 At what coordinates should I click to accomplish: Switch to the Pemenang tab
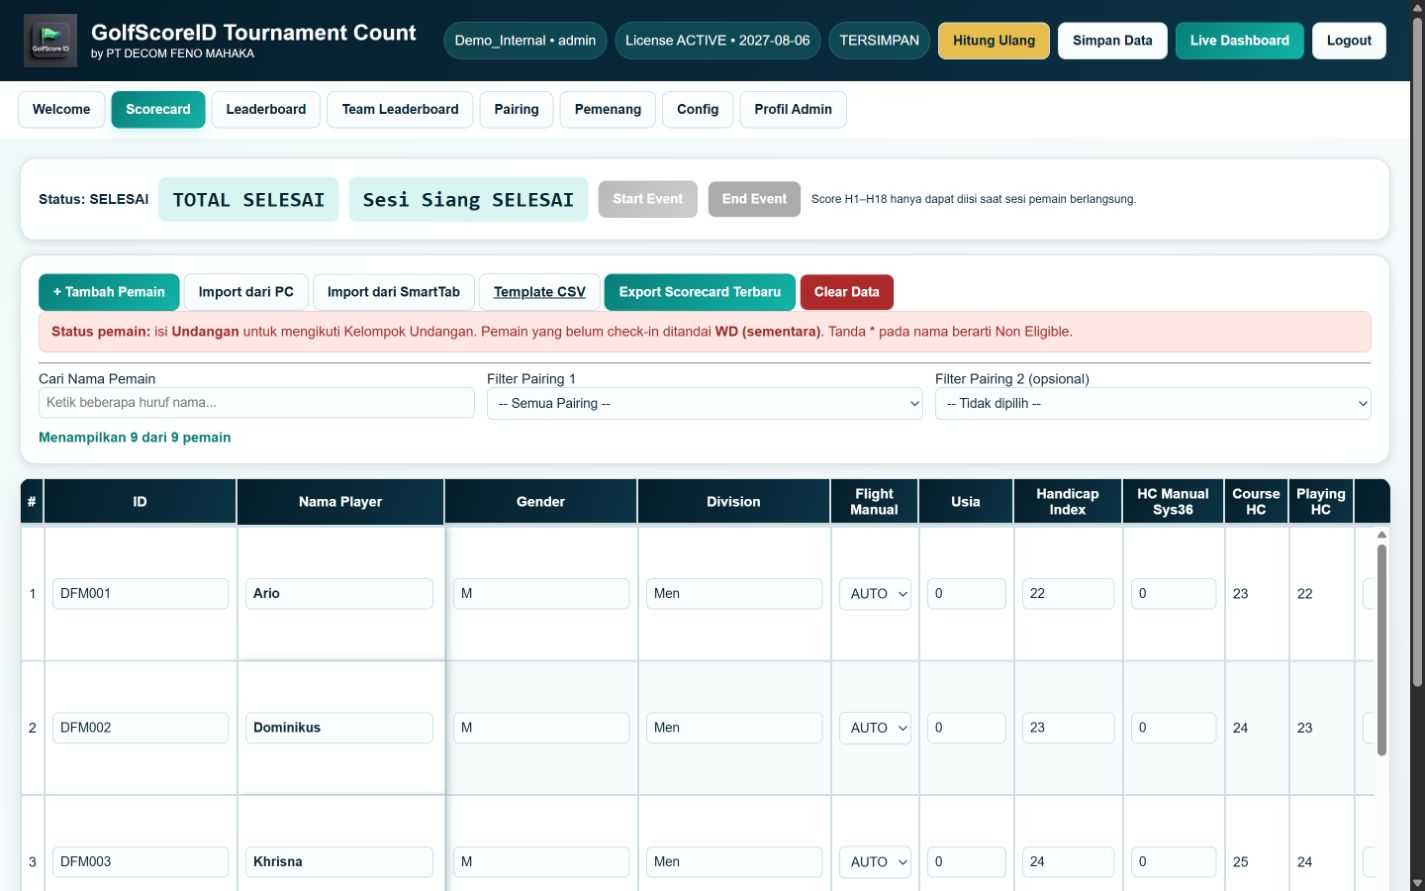pyautogui.click(x=608, y=109)
